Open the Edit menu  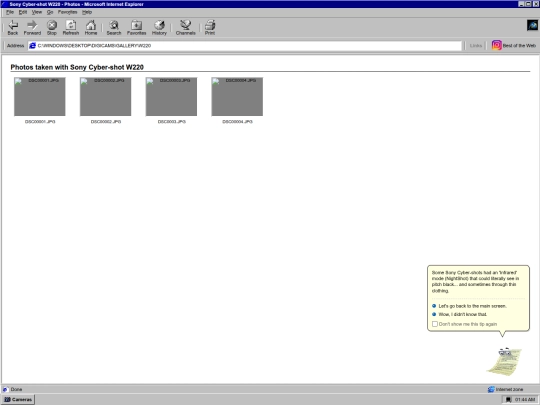coord(23,12)
